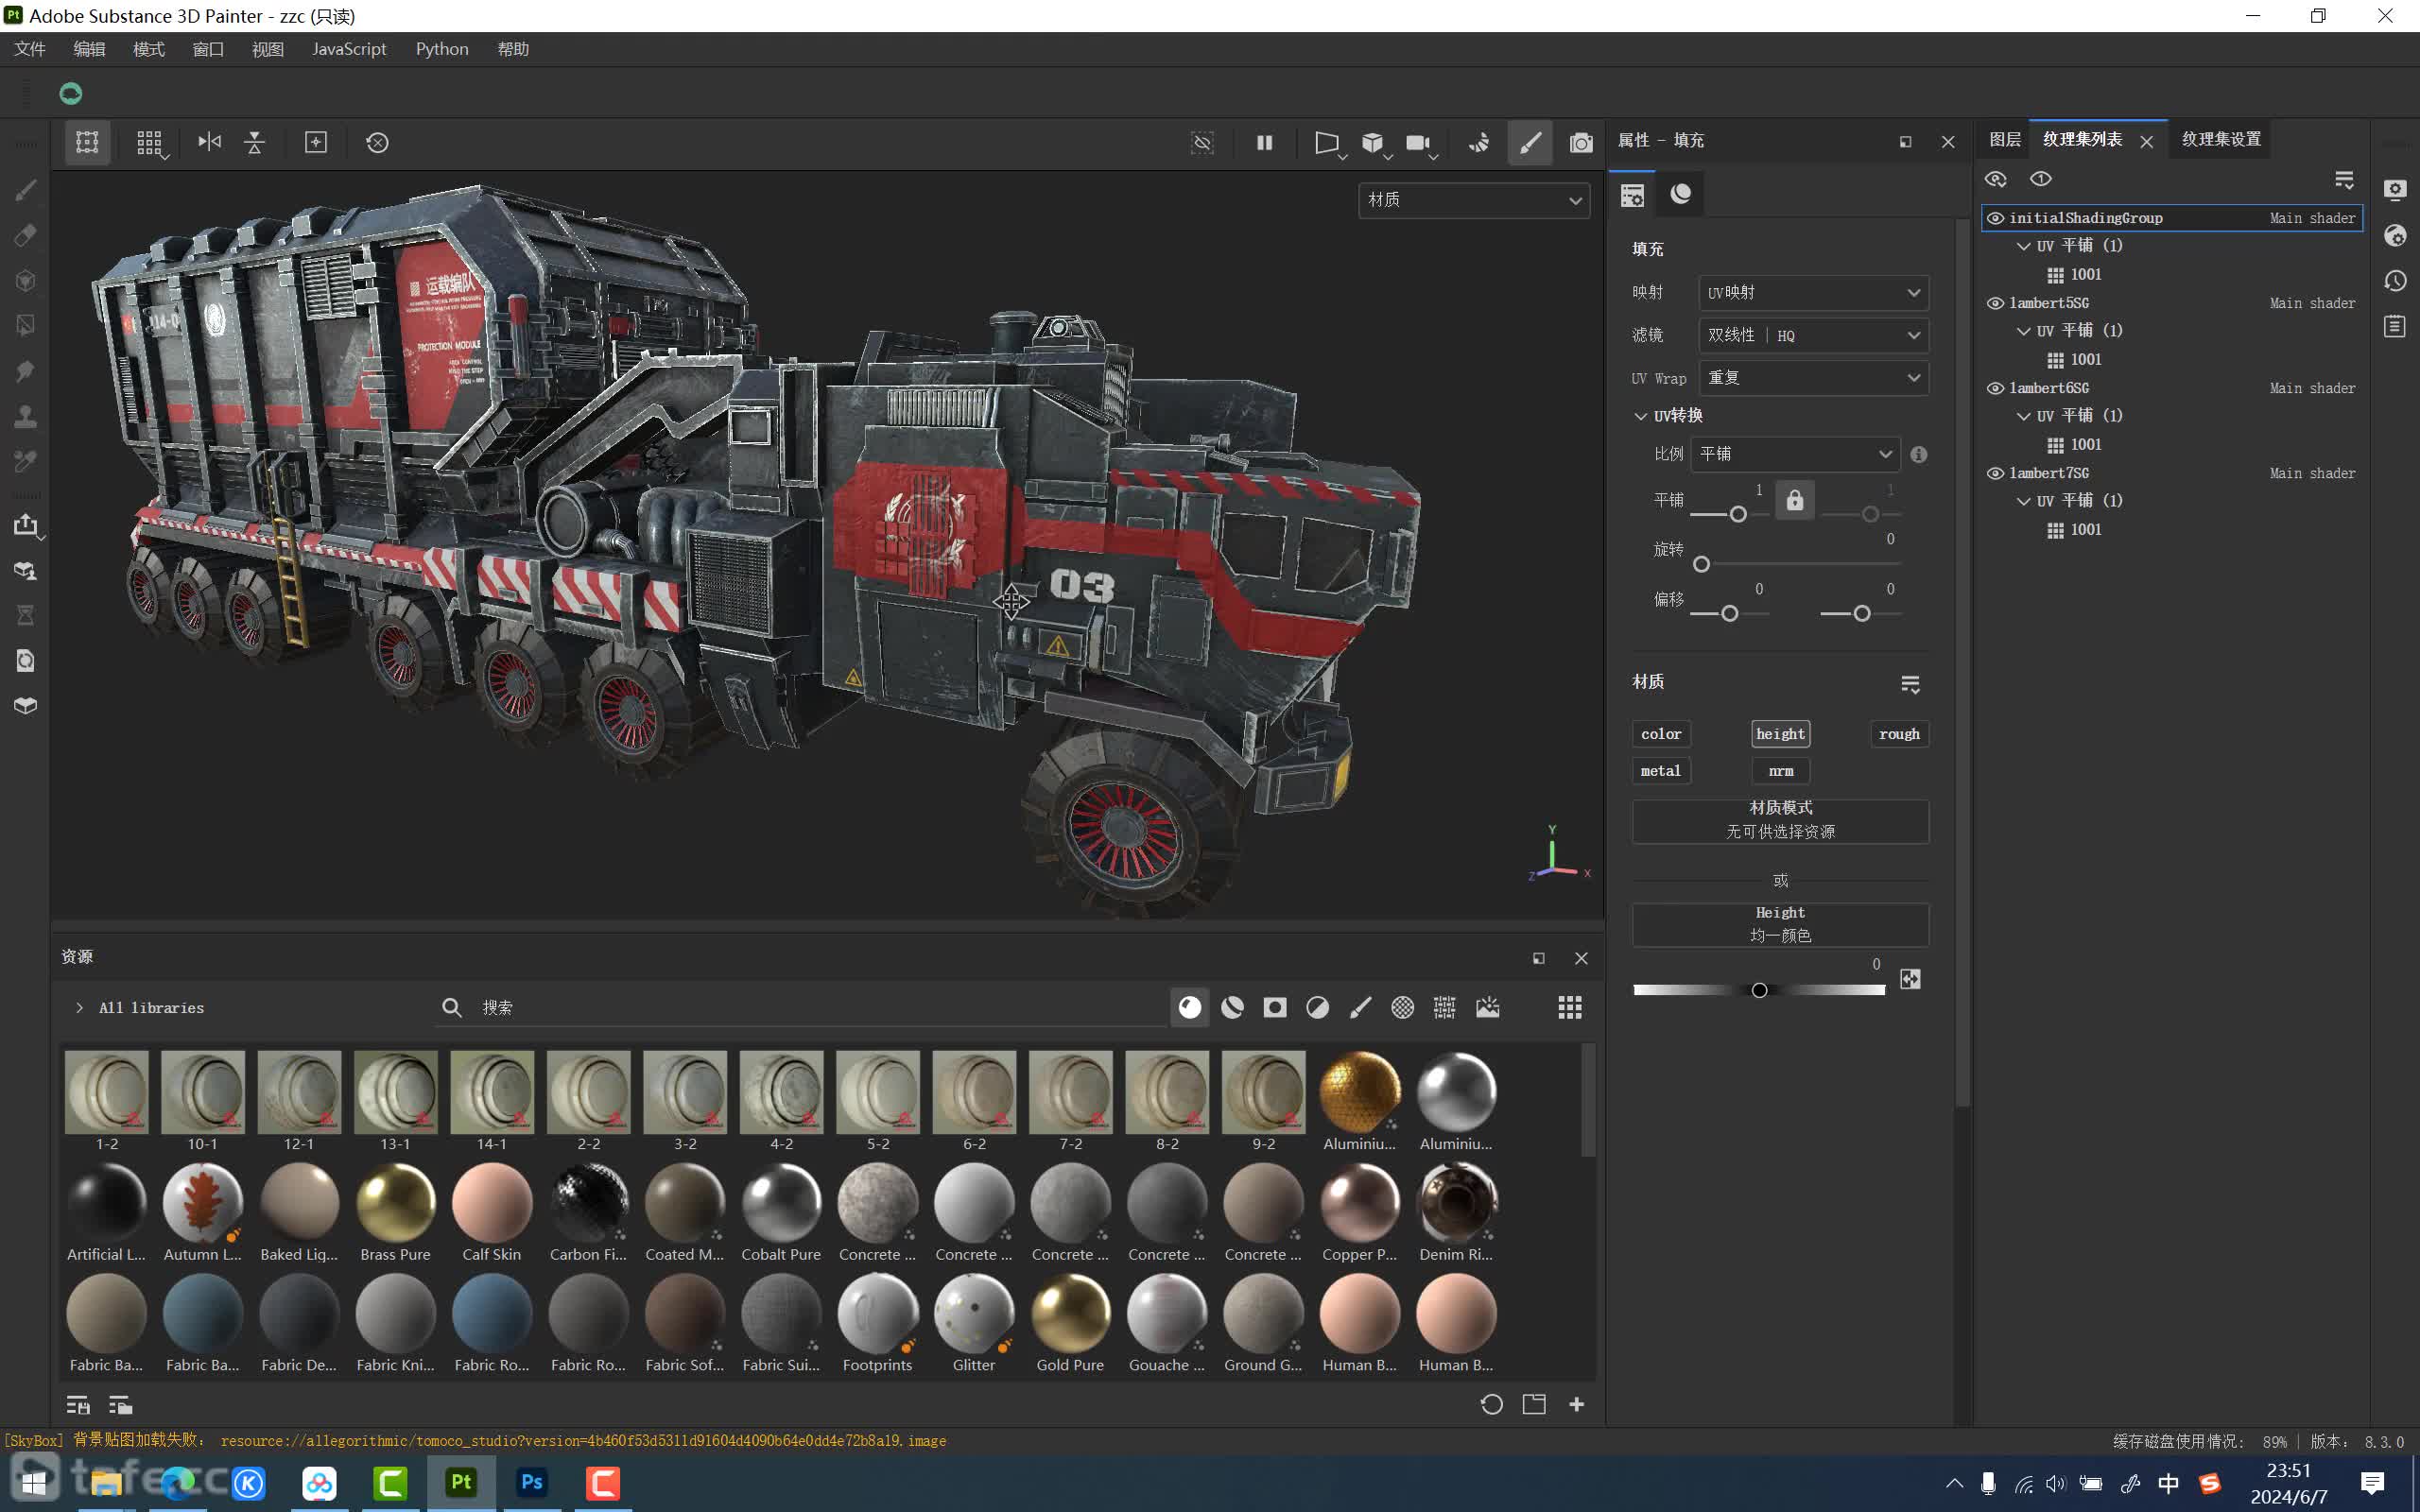The image size is (2420, 1512).
Task: Collapse UV 平铺 under lambert5SG
Action: (x=2023, y=331)
